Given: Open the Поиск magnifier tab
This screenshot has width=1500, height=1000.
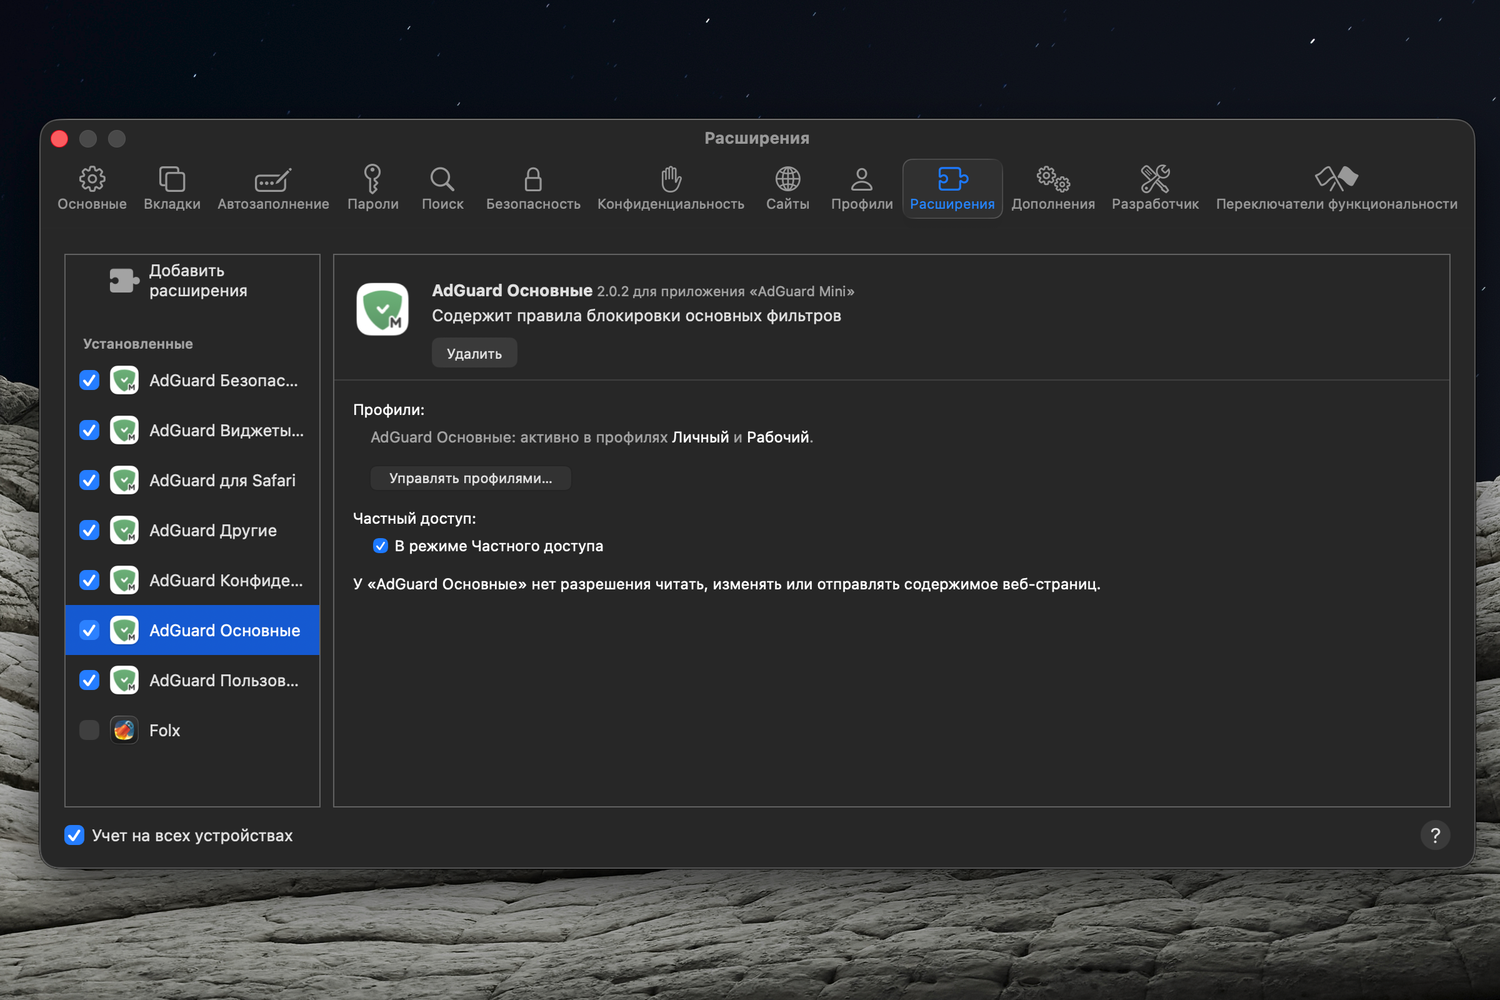Looking at the screenshot, I should 442,188.
